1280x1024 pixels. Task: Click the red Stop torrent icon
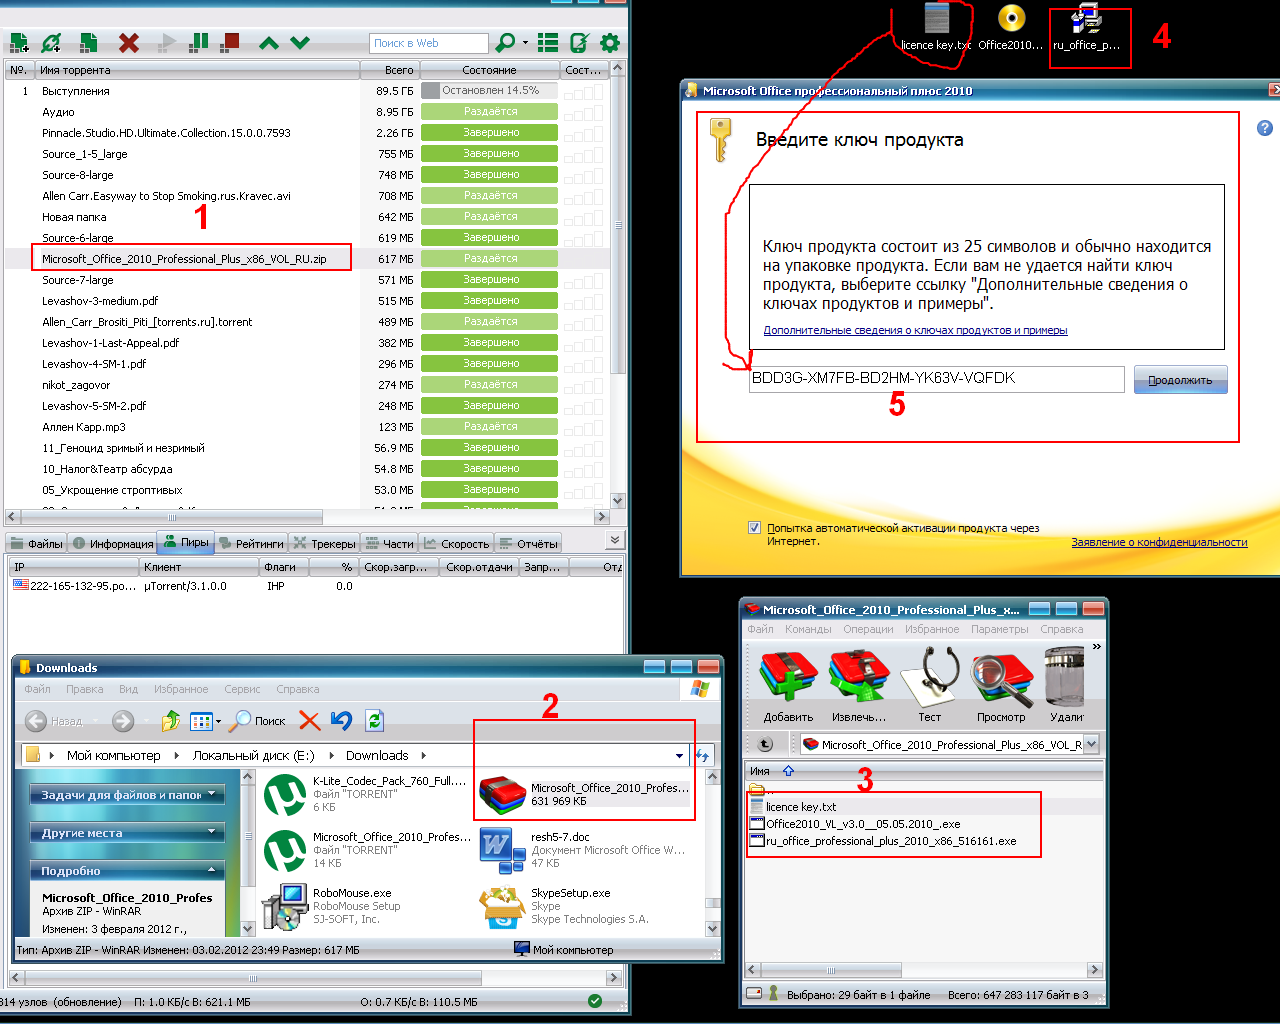[231, 42]
